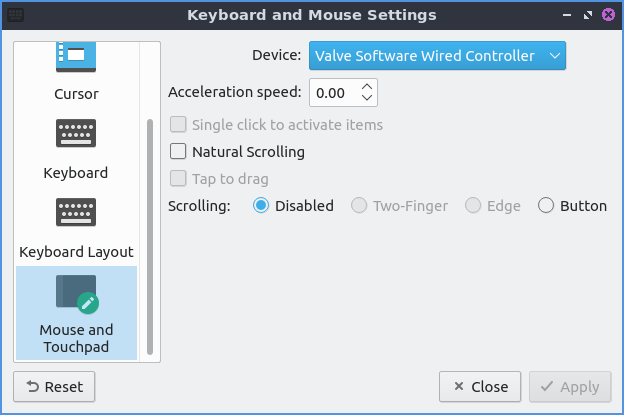This screenshot has width=624, height=415.
Task: Click the Acceleration speed input field
Action: [x=332, y=93]
